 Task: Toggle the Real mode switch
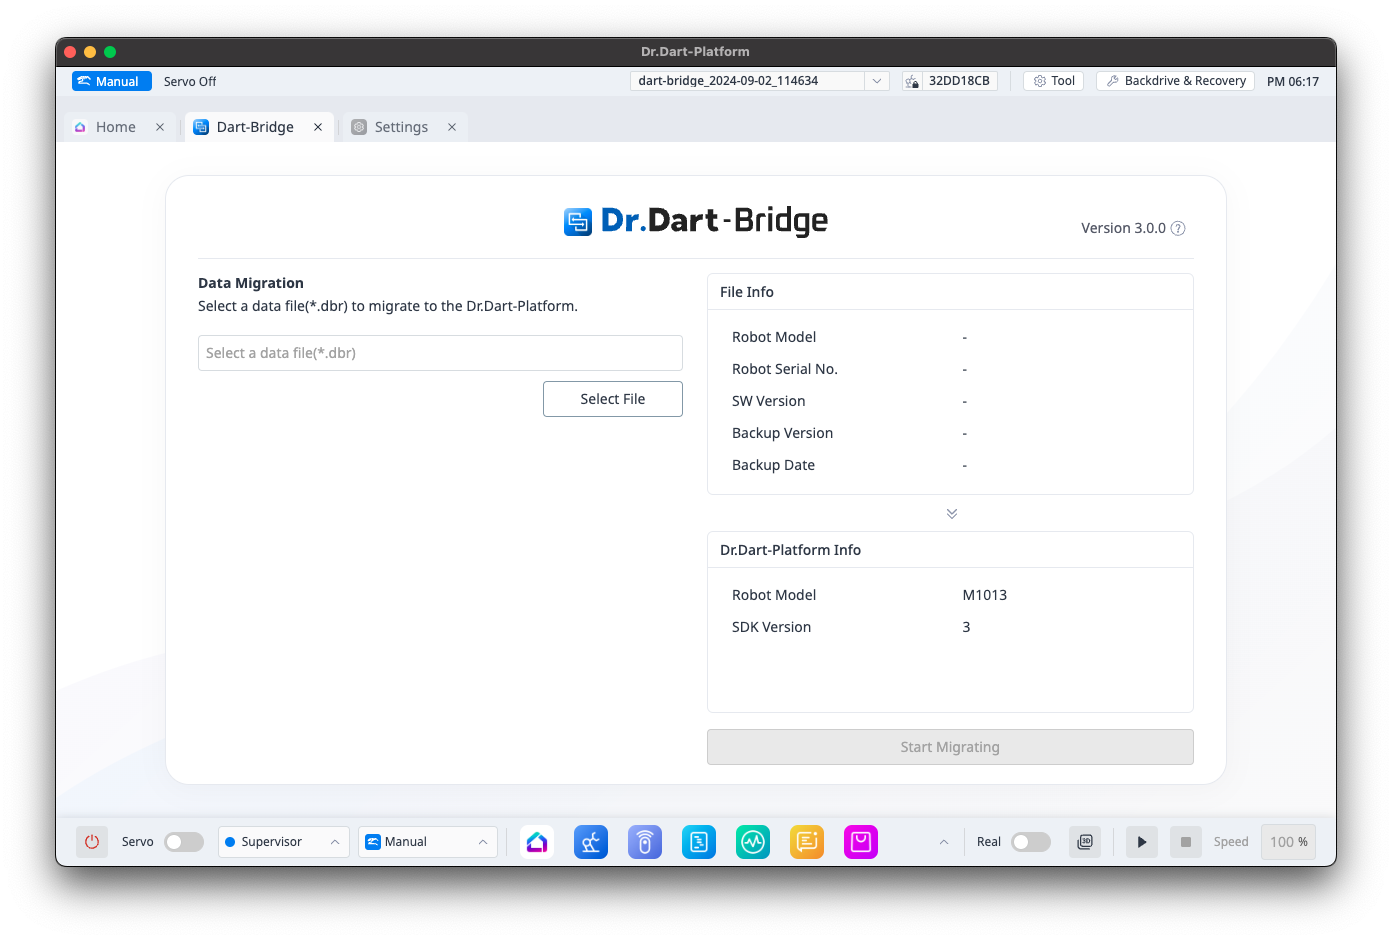(1030, 842)
